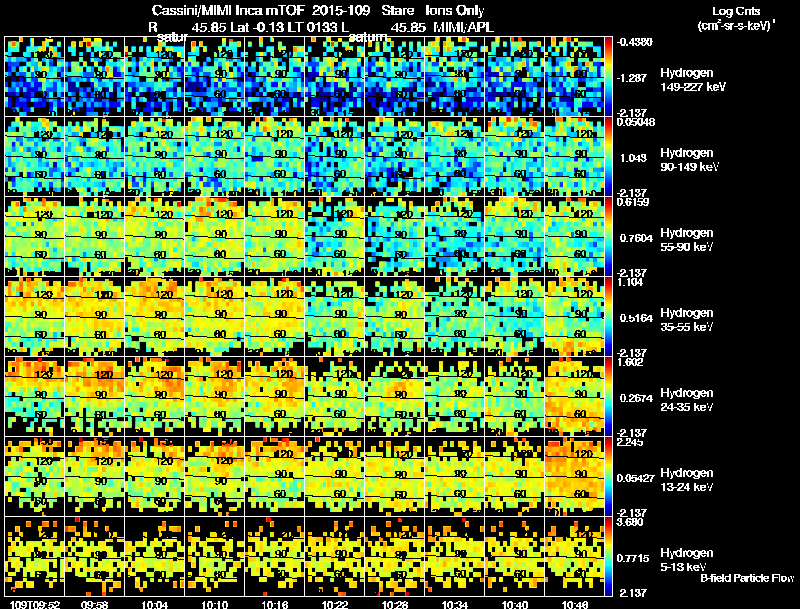Screen dimensions: 800x609
Task: Click the 109T09:52 time label
Action: coord(35,604)
